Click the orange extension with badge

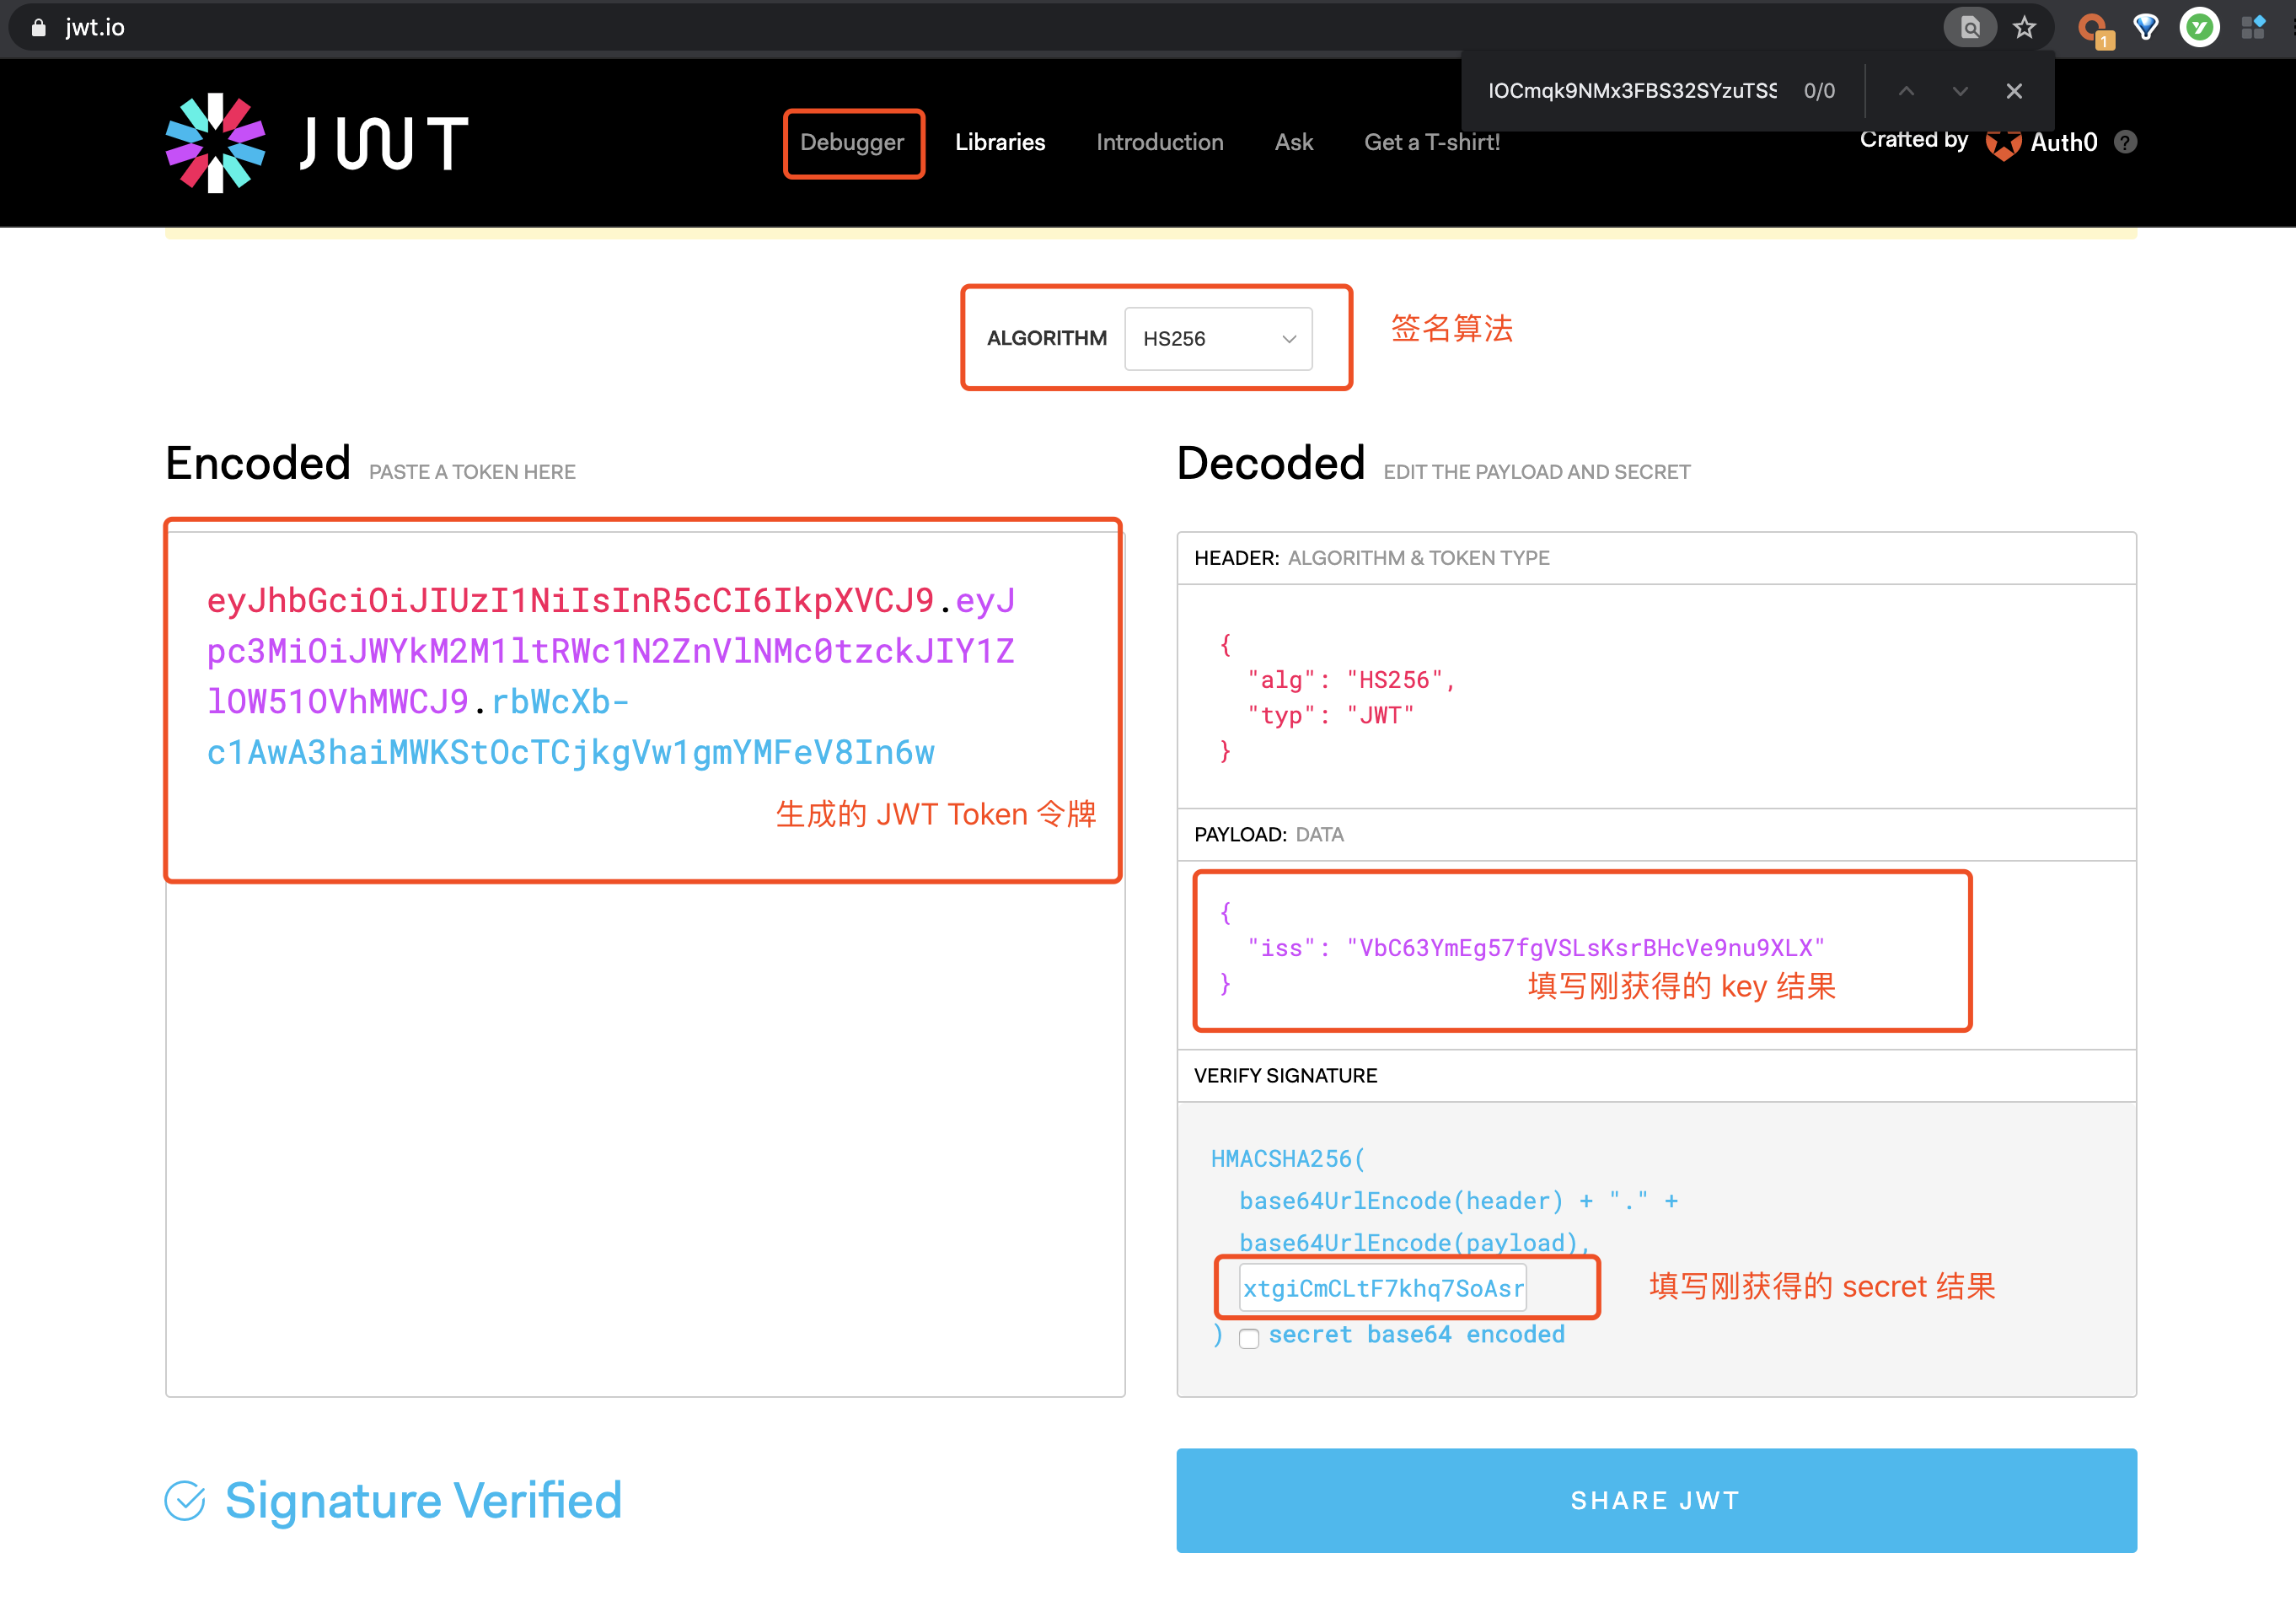tap(2091, 29)
